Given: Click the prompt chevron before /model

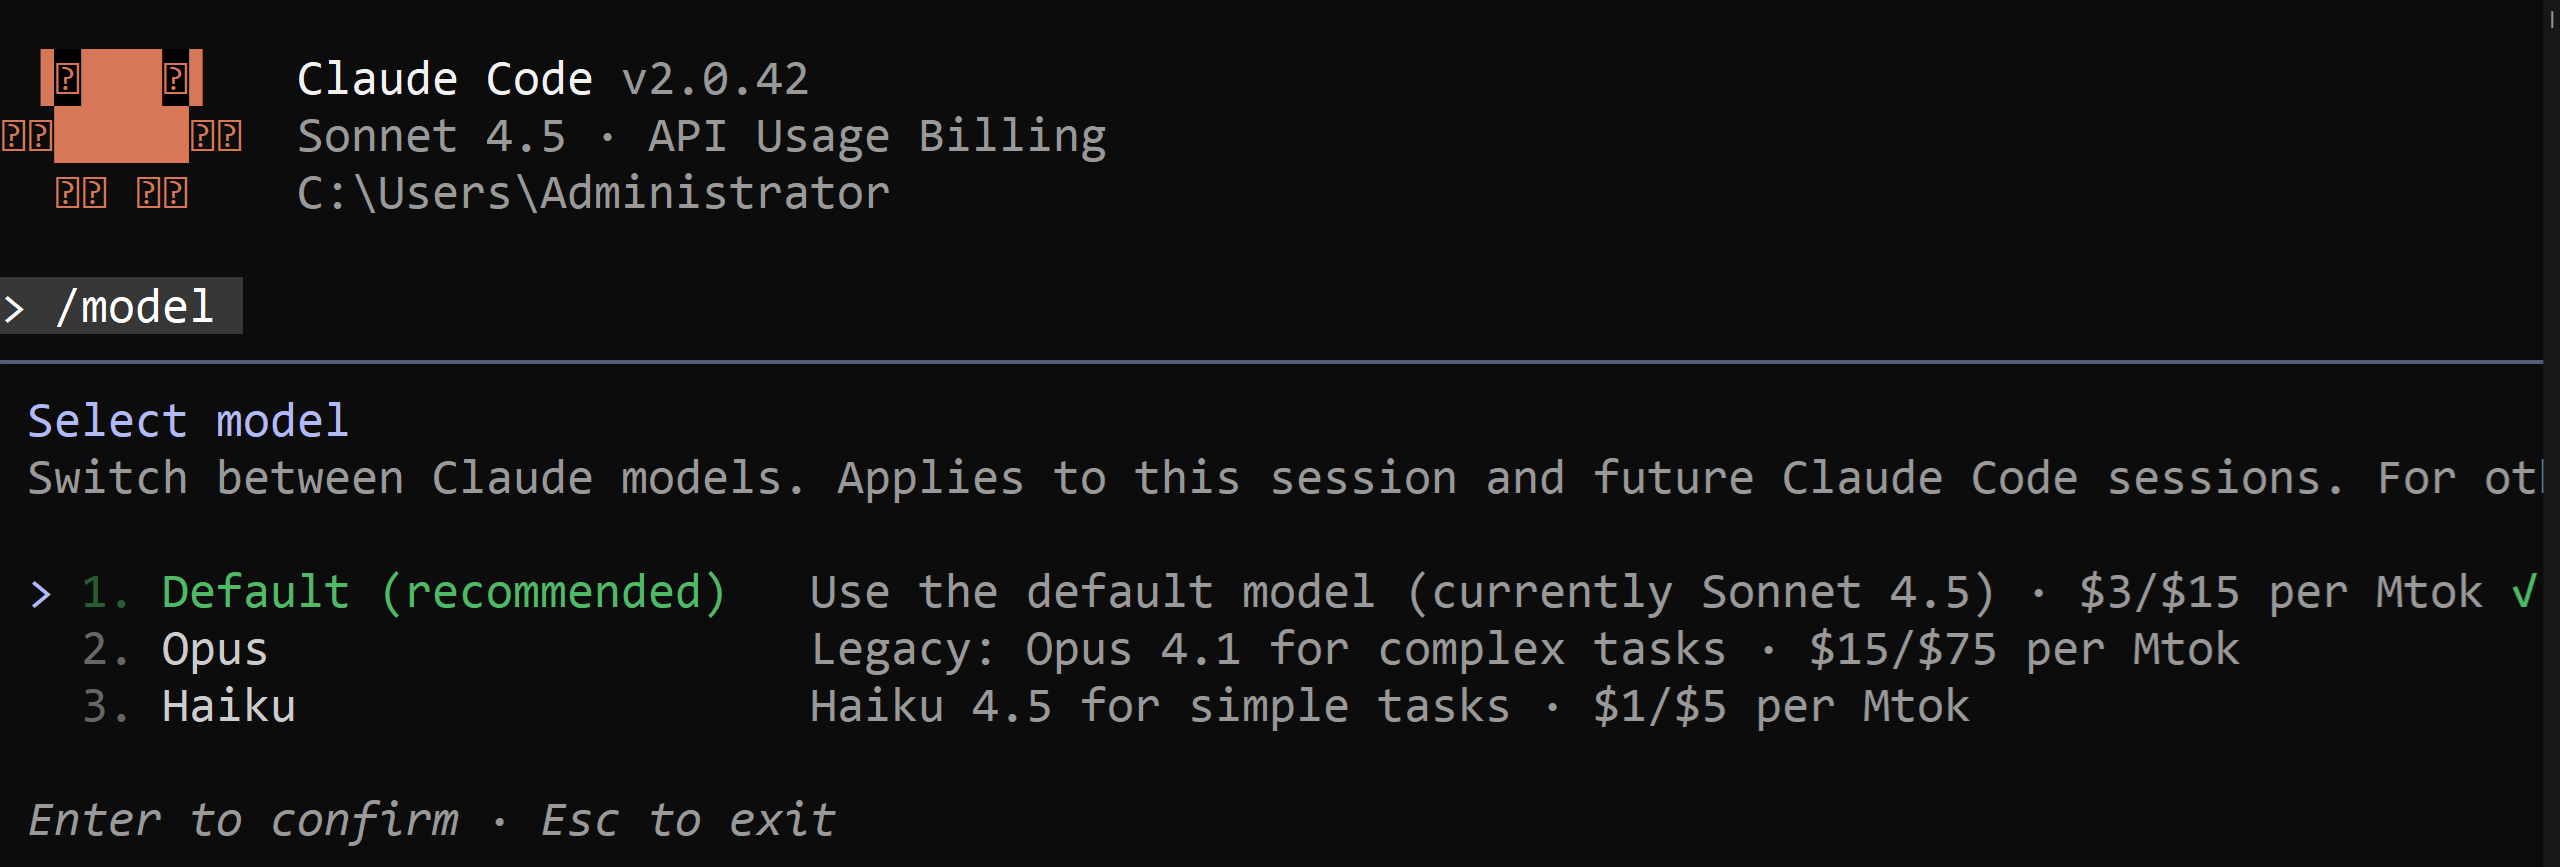Looking at the screenshot, I should pyautogui.click(x=14, y=308).
